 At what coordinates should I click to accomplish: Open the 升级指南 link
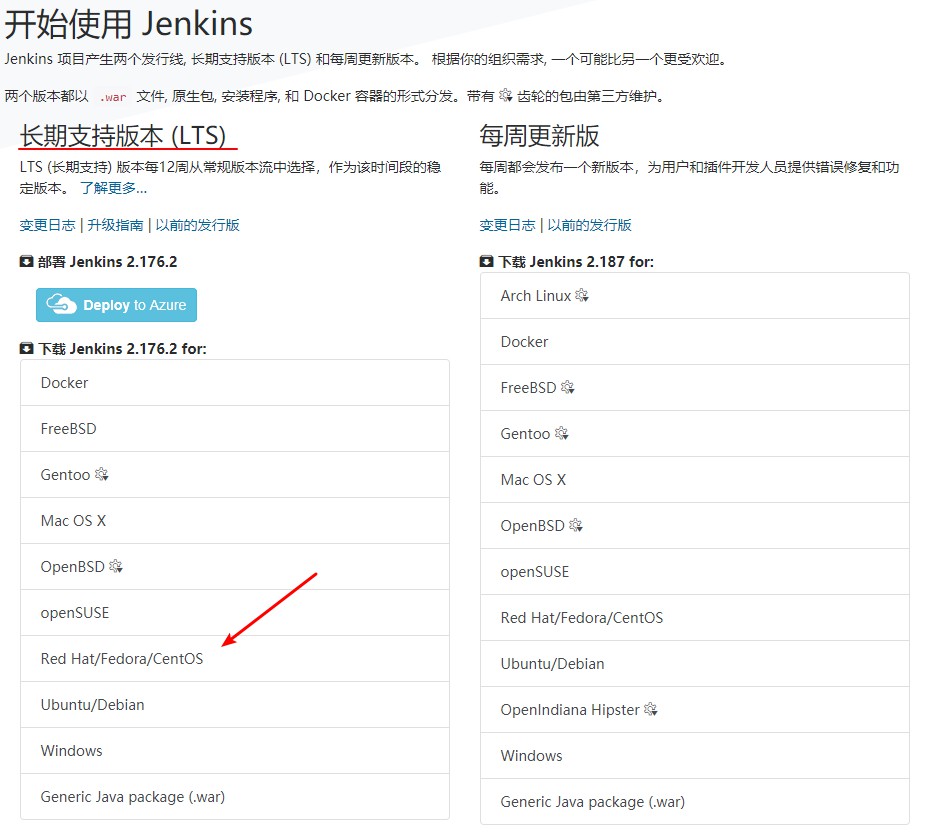tap(115, 225)
